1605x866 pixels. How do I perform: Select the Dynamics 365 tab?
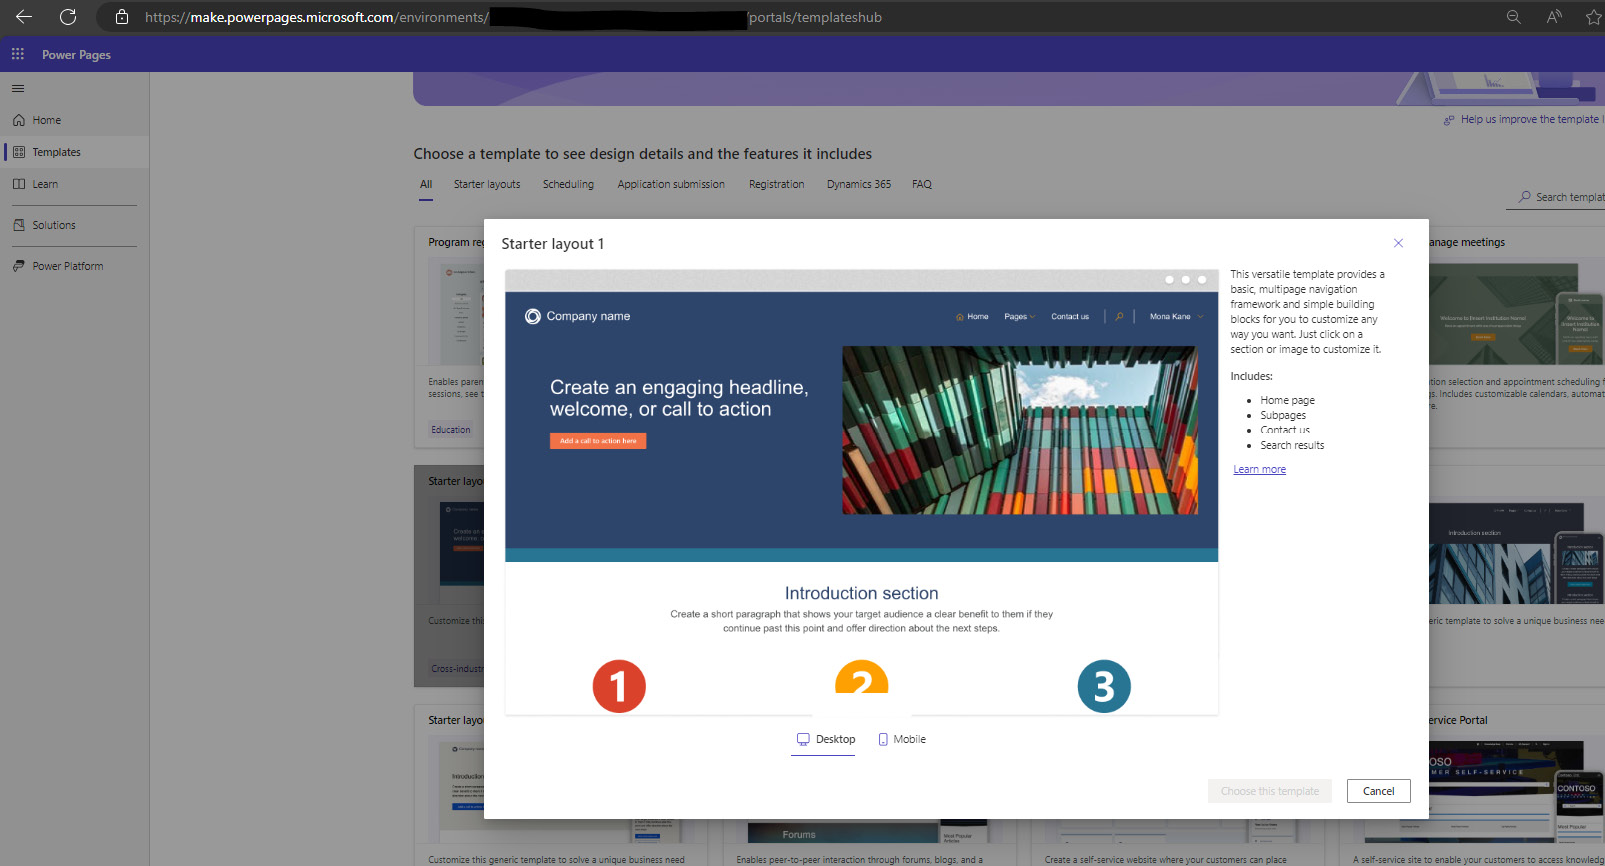[859, 184]
